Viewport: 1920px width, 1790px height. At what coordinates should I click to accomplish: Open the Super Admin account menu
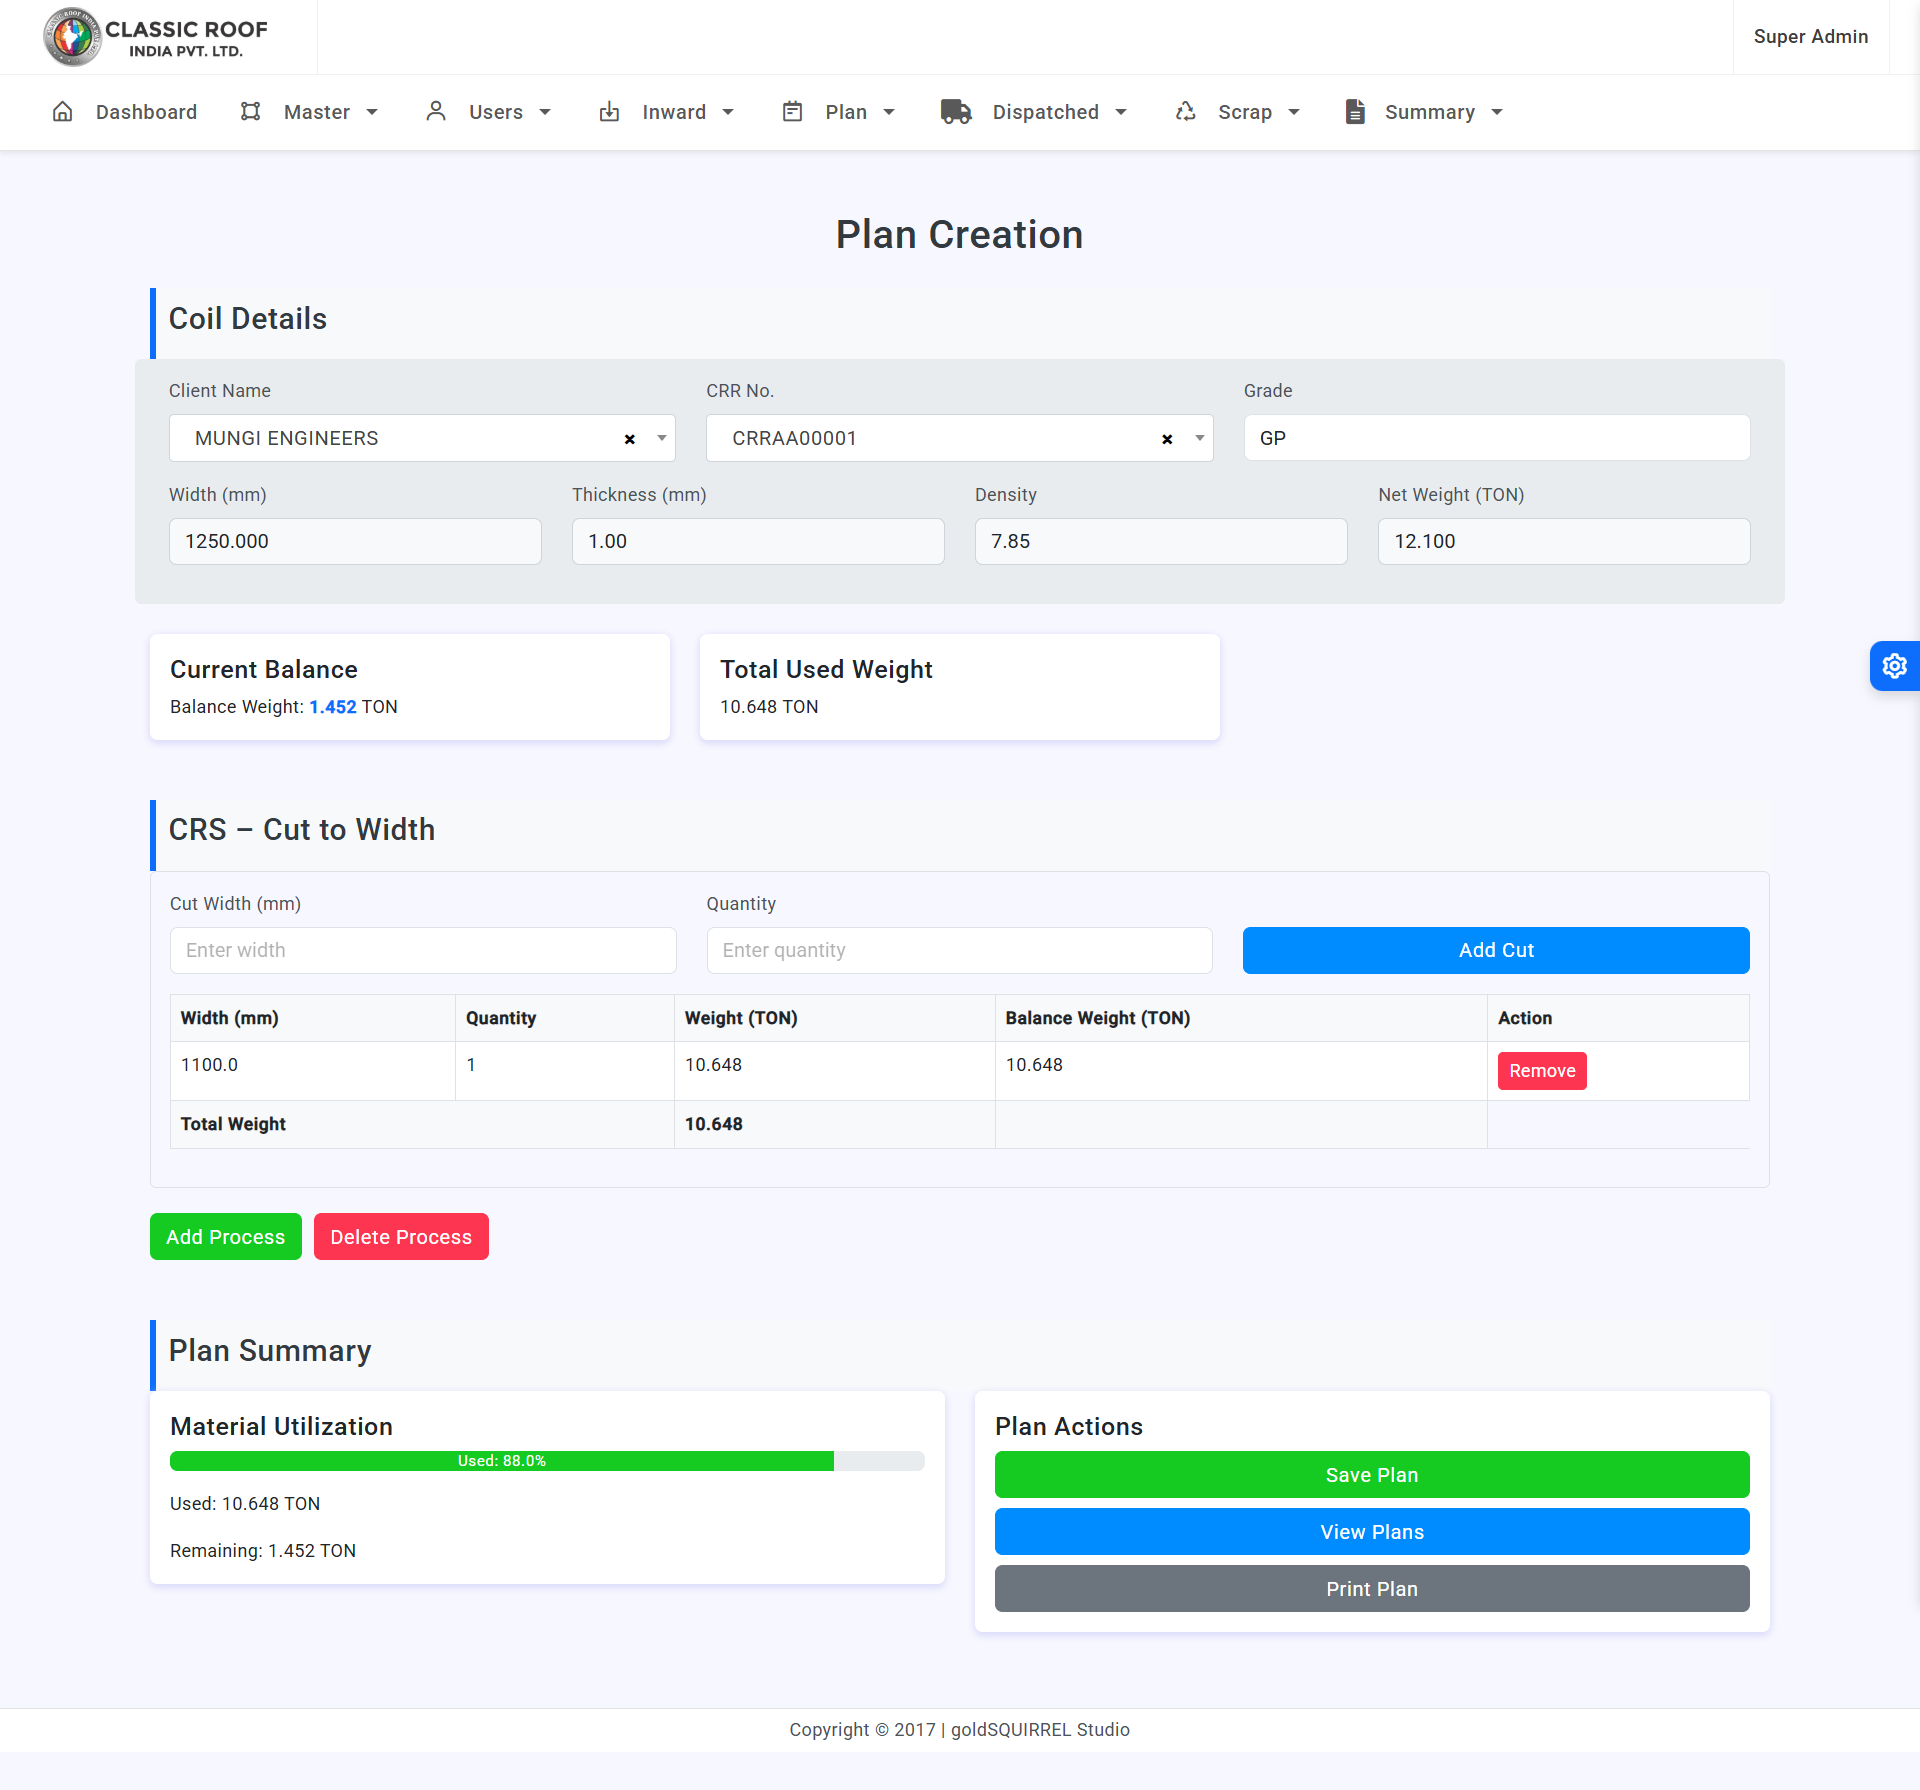pyautogui.click(x=1810, y=37)
